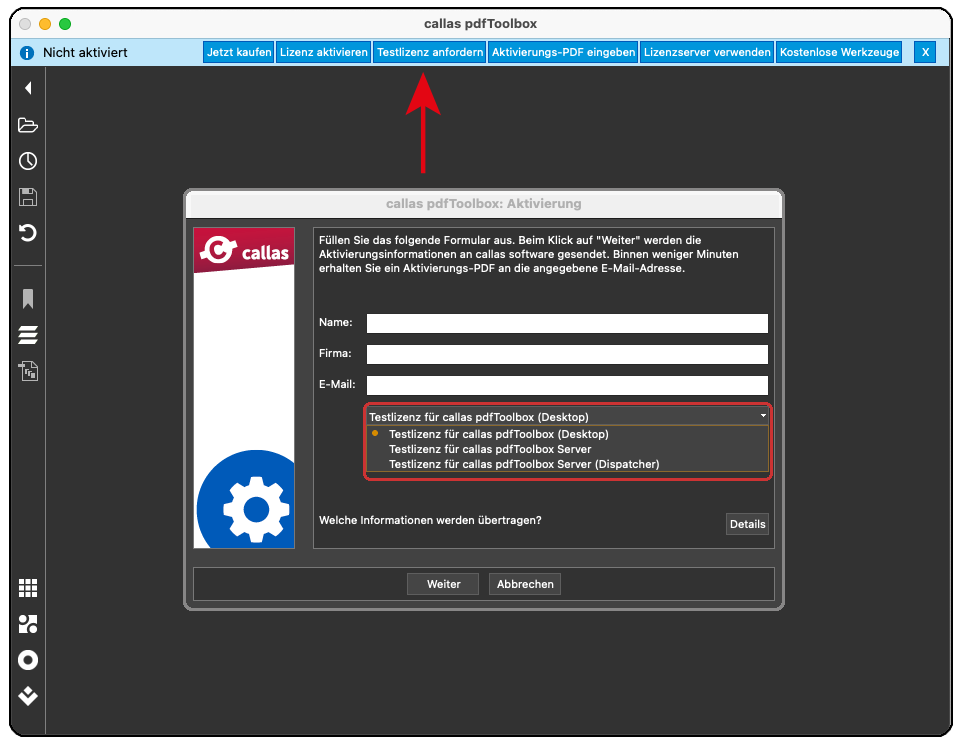Click the Details button
This screenshot has height=744, width=958.
pos(747,524)
